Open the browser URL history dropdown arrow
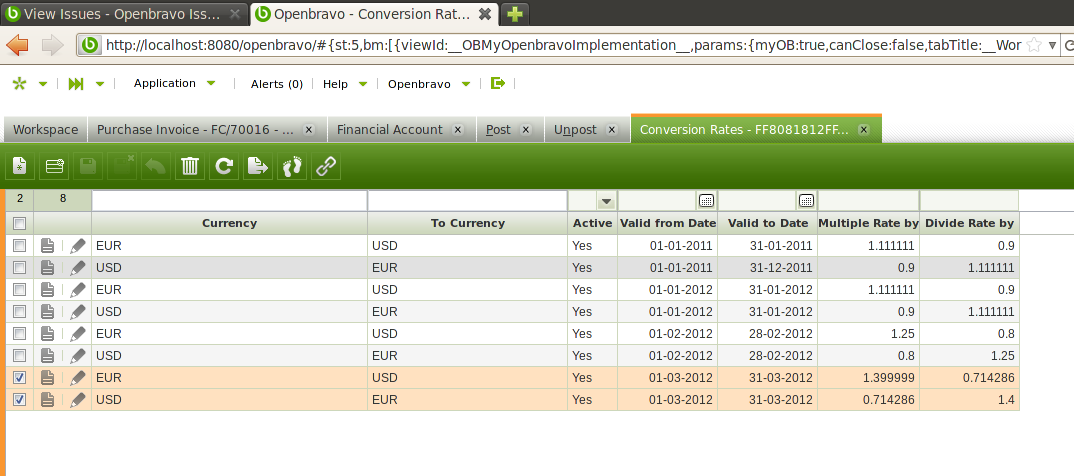 tap(1053, 46)
